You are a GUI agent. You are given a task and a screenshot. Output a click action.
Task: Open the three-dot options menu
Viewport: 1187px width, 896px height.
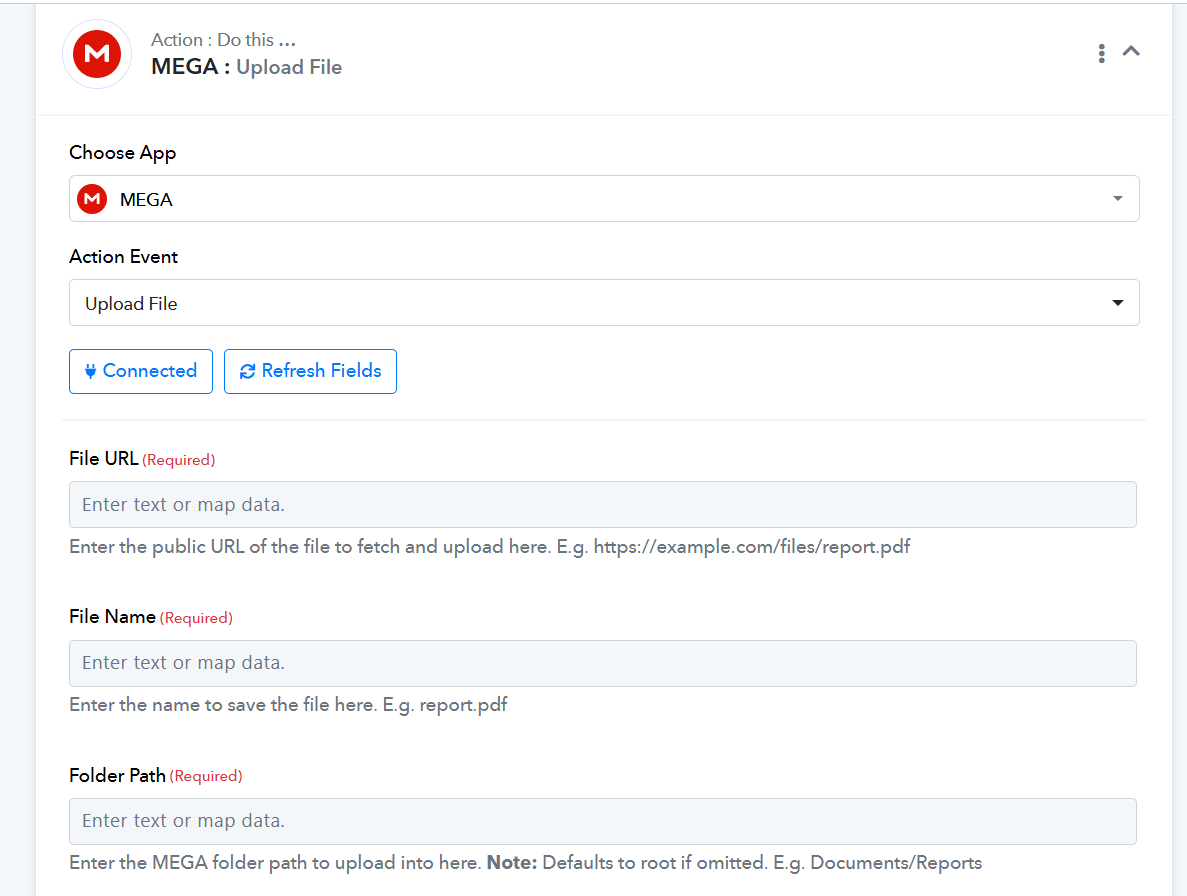tap(1101, 53)
